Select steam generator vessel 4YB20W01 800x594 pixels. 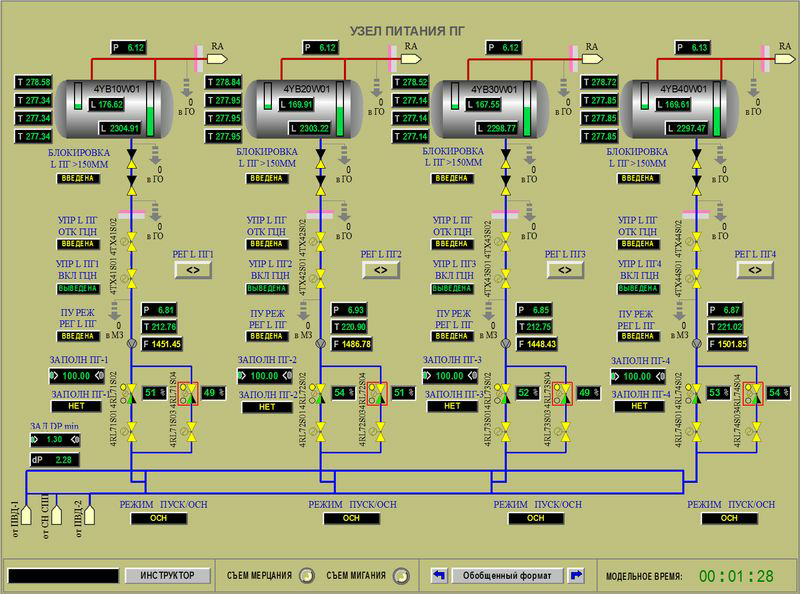[304, 109]
